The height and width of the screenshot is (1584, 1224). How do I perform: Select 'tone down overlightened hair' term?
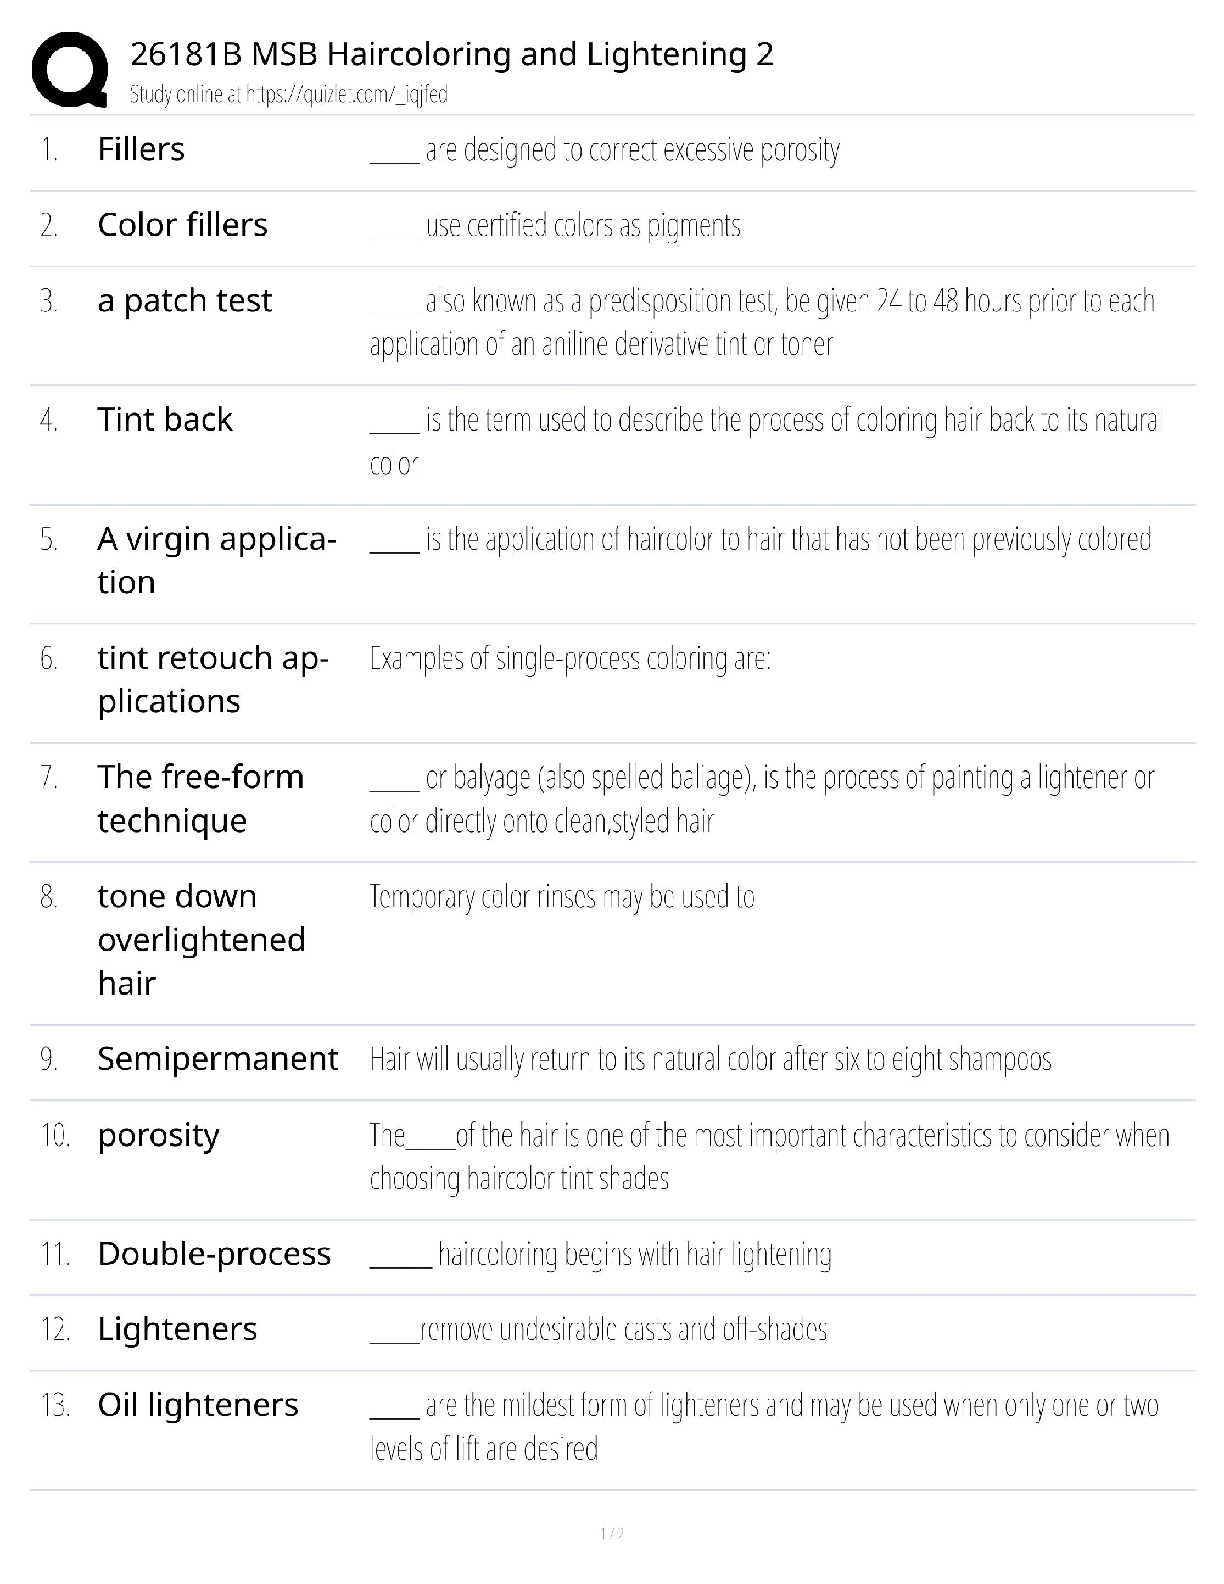point(201,939)
